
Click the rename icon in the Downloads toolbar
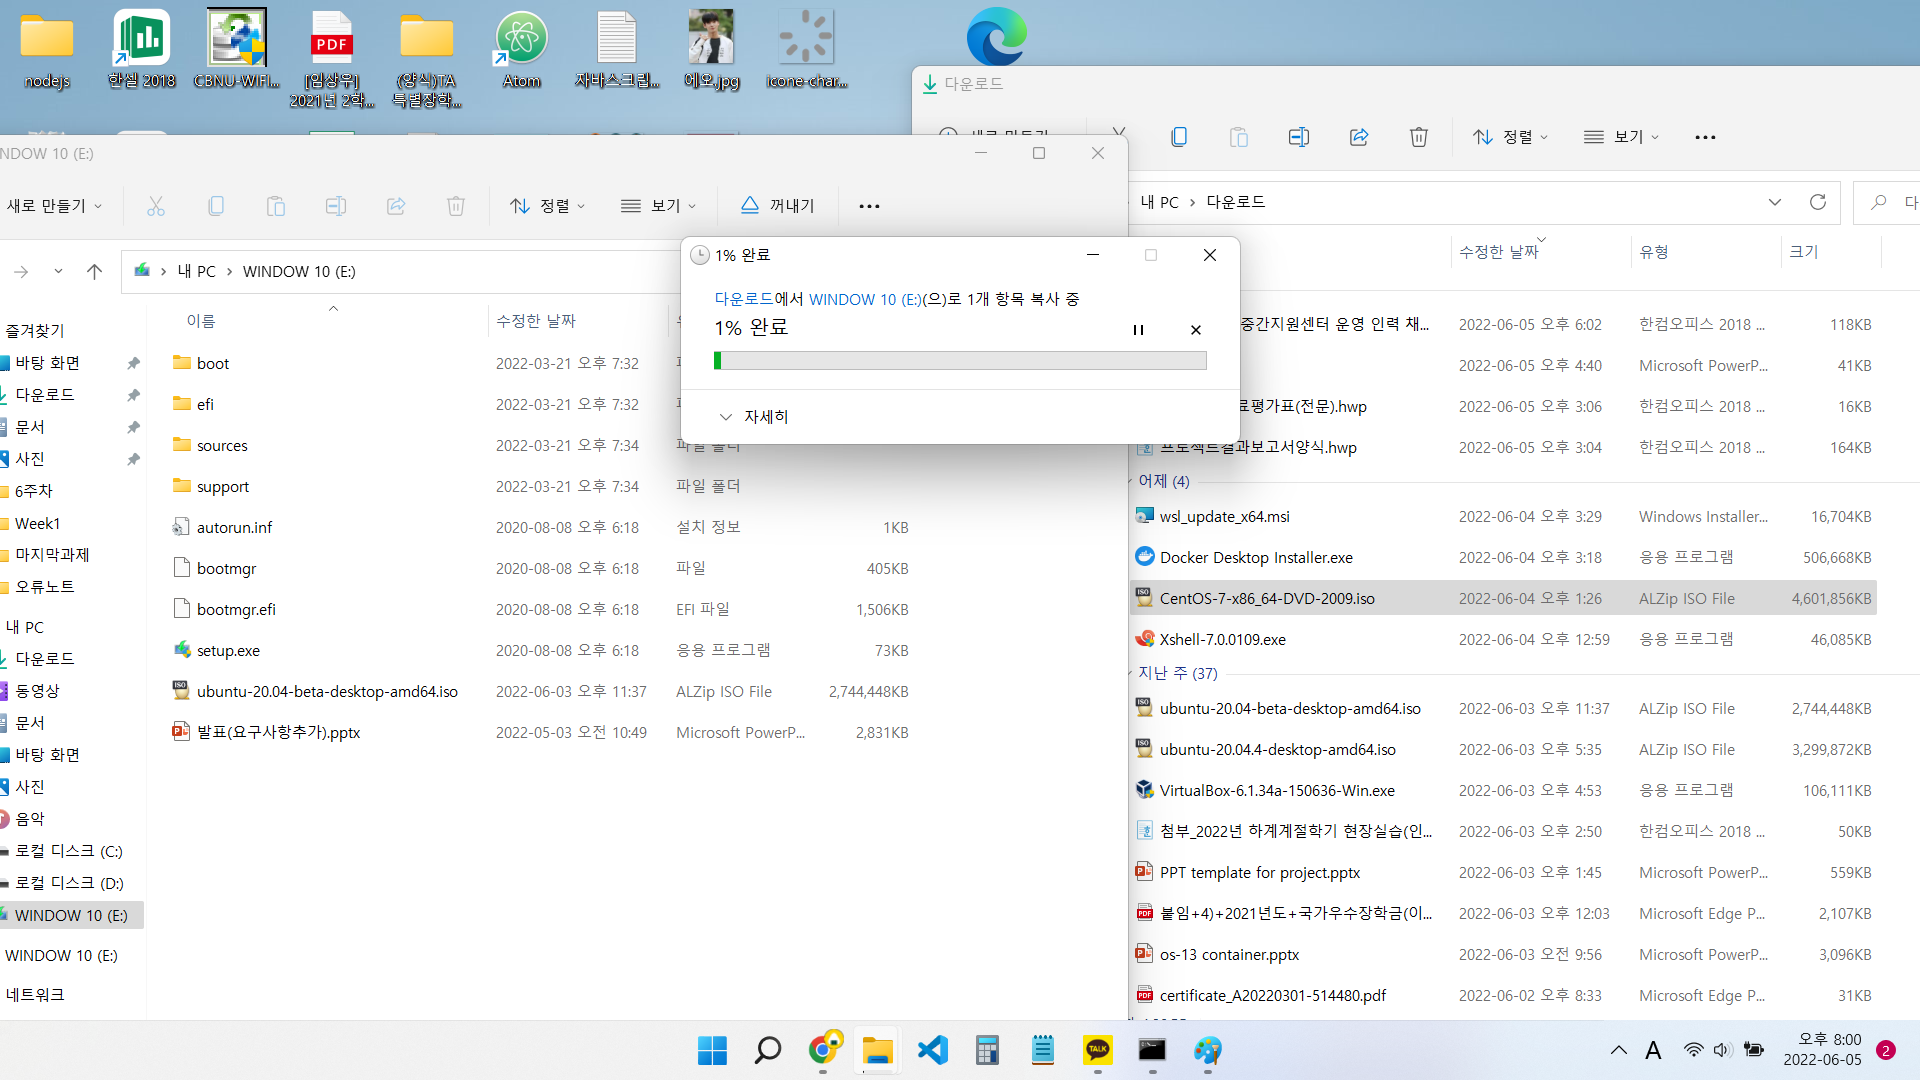pos(1298,137)
